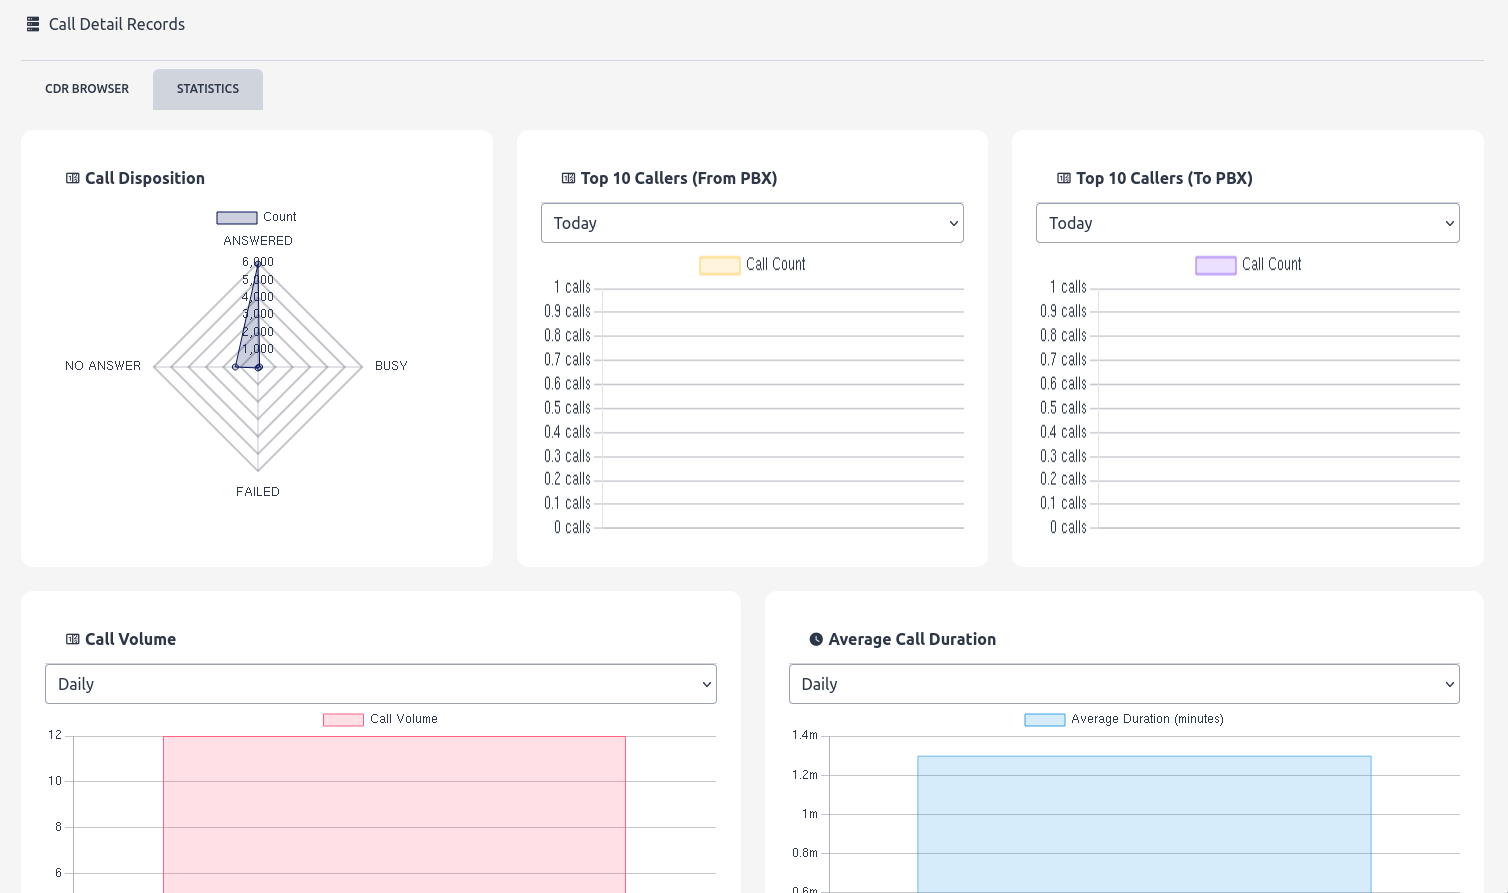Click the pink Call Volume bar
The width and height of the screenshot is (1508, 893).
394,814
